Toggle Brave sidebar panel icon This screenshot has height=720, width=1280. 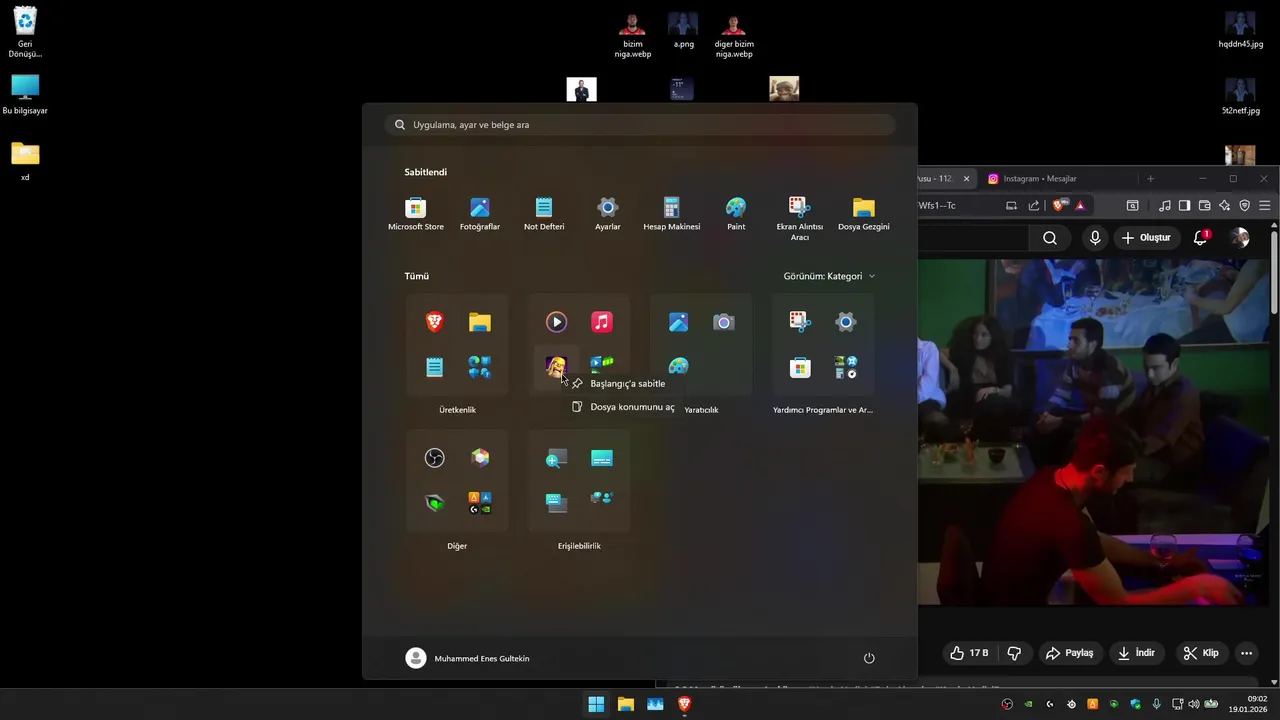point(1184,206)
